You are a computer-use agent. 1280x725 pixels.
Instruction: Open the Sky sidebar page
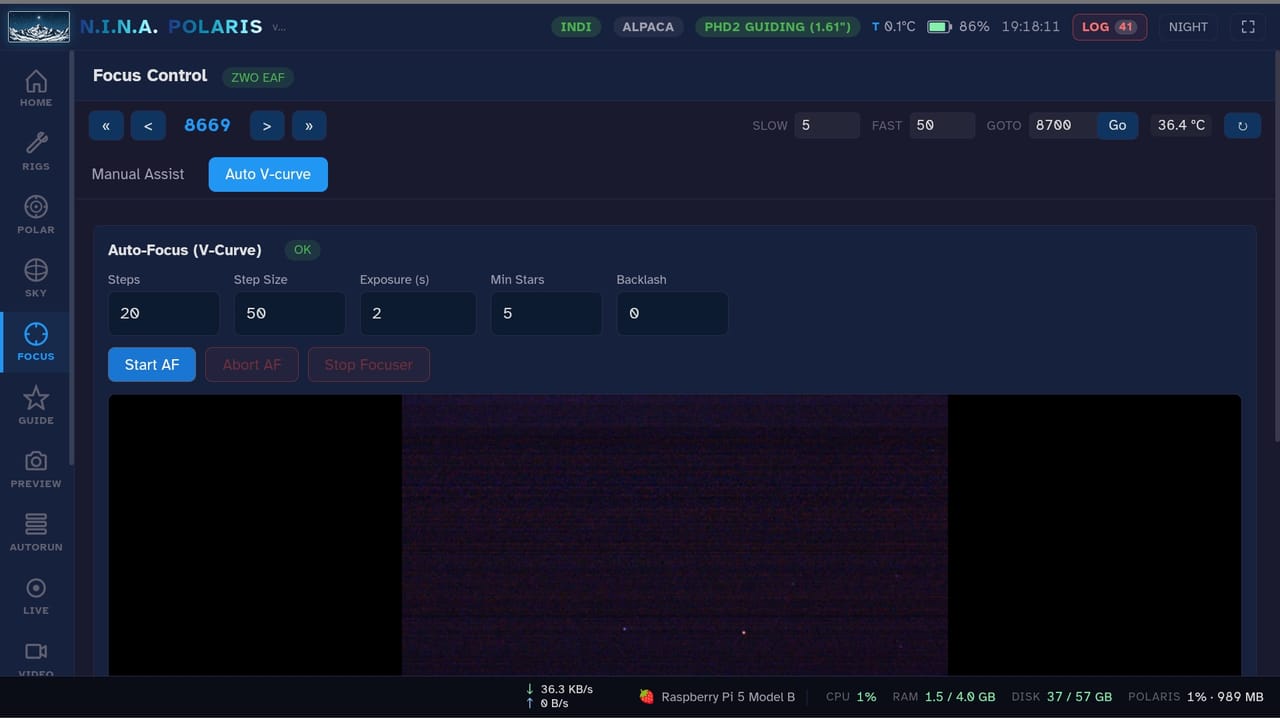pyautogui.click(x=36, y=279)
